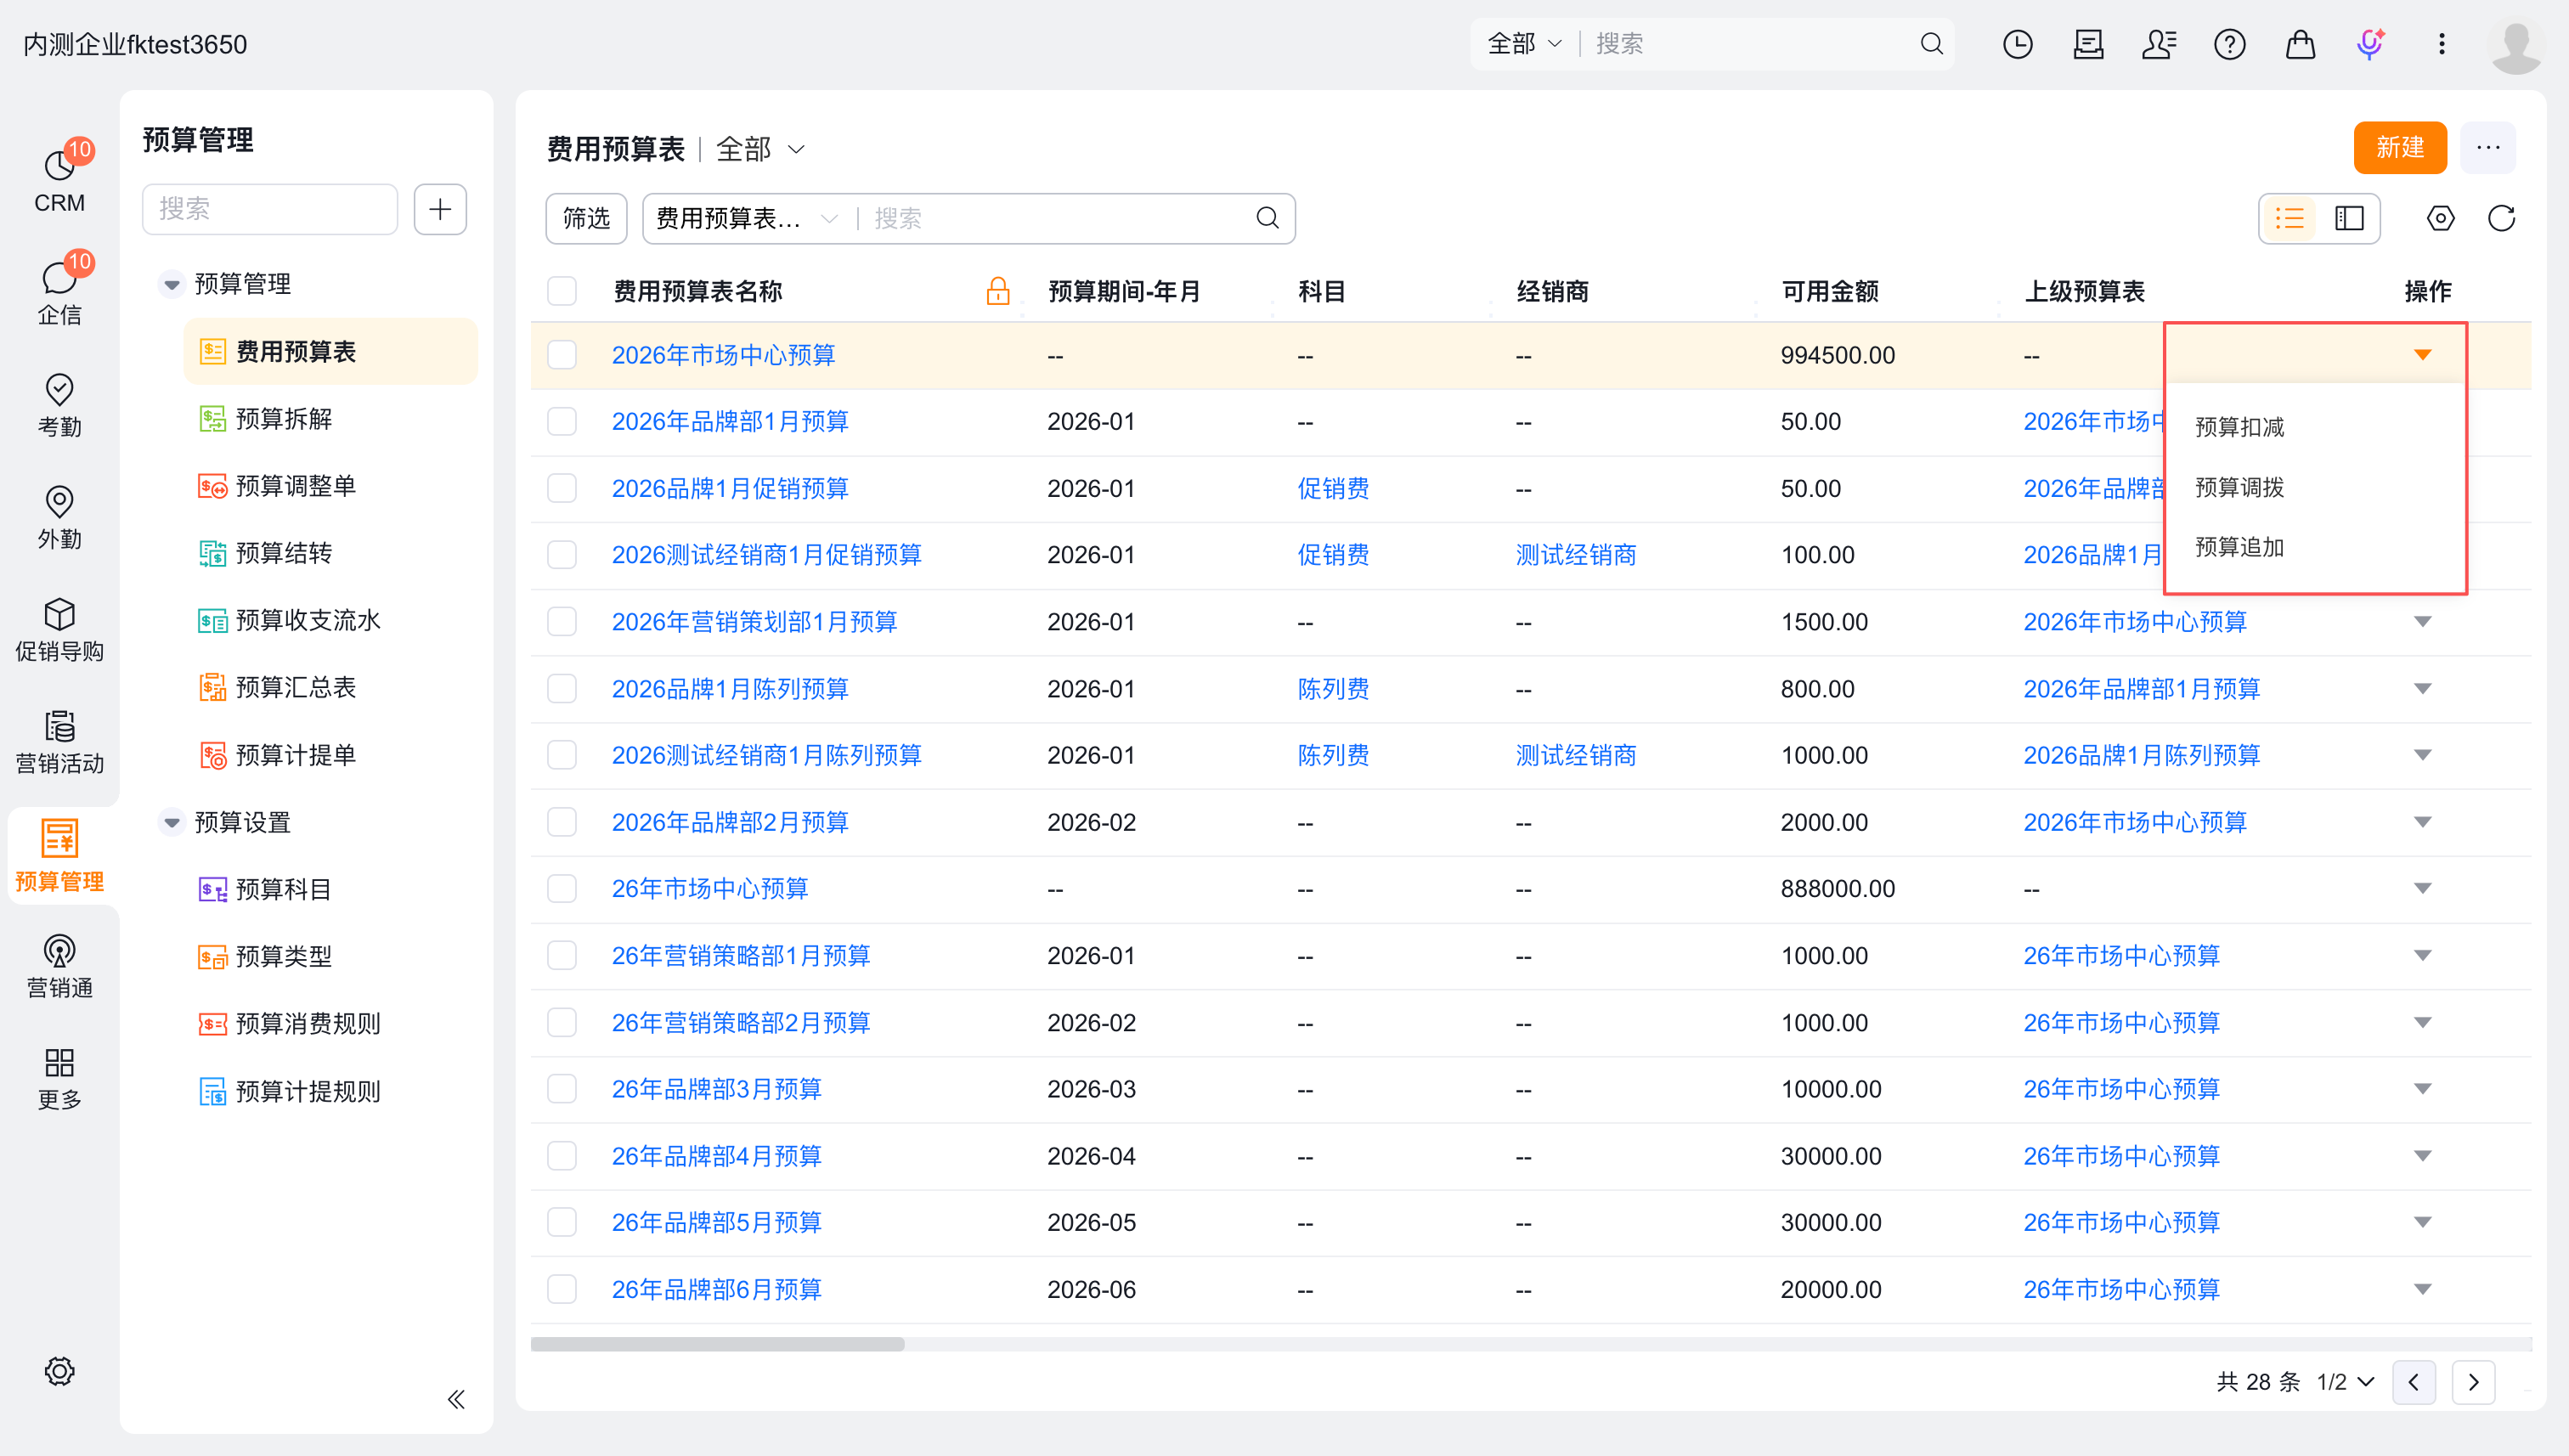The image size is (2569, 1456).
Task: Click the horizontal table scrollbar
Action: pos(717,1344)
